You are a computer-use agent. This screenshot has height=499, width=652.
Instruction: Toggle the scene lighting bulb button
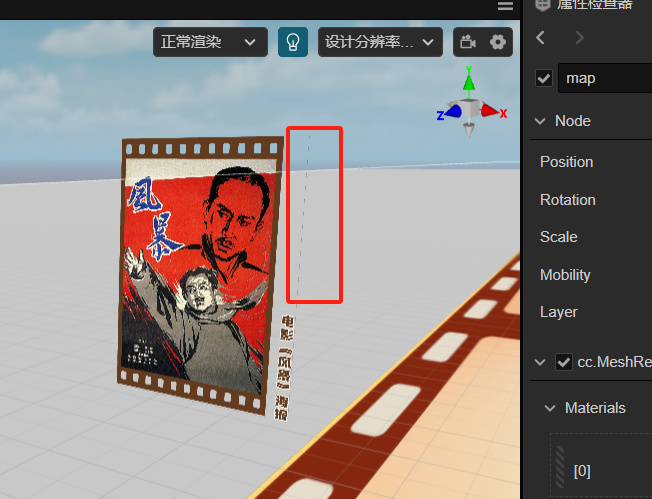293,42
